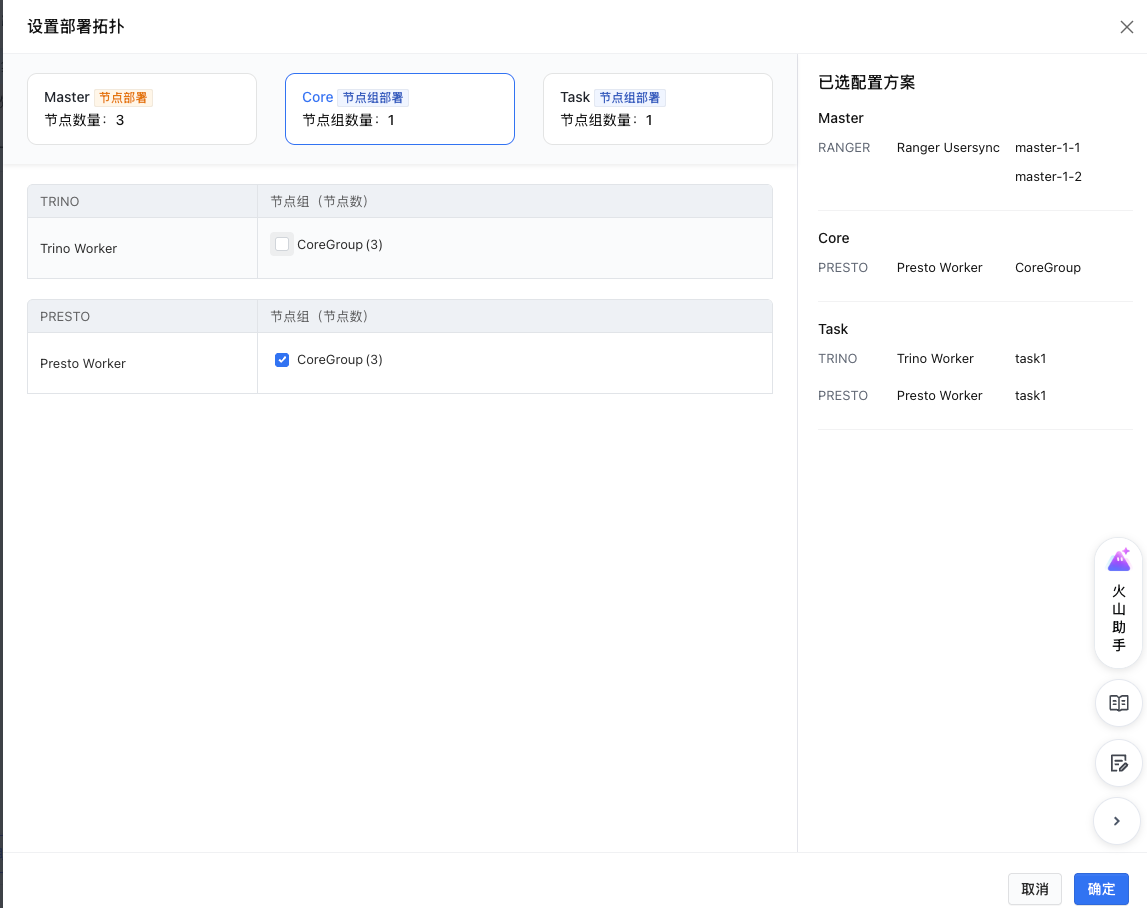Select the Presto Worker row label
Viewport: 1147px width, 908px height.
click(83, 364)
